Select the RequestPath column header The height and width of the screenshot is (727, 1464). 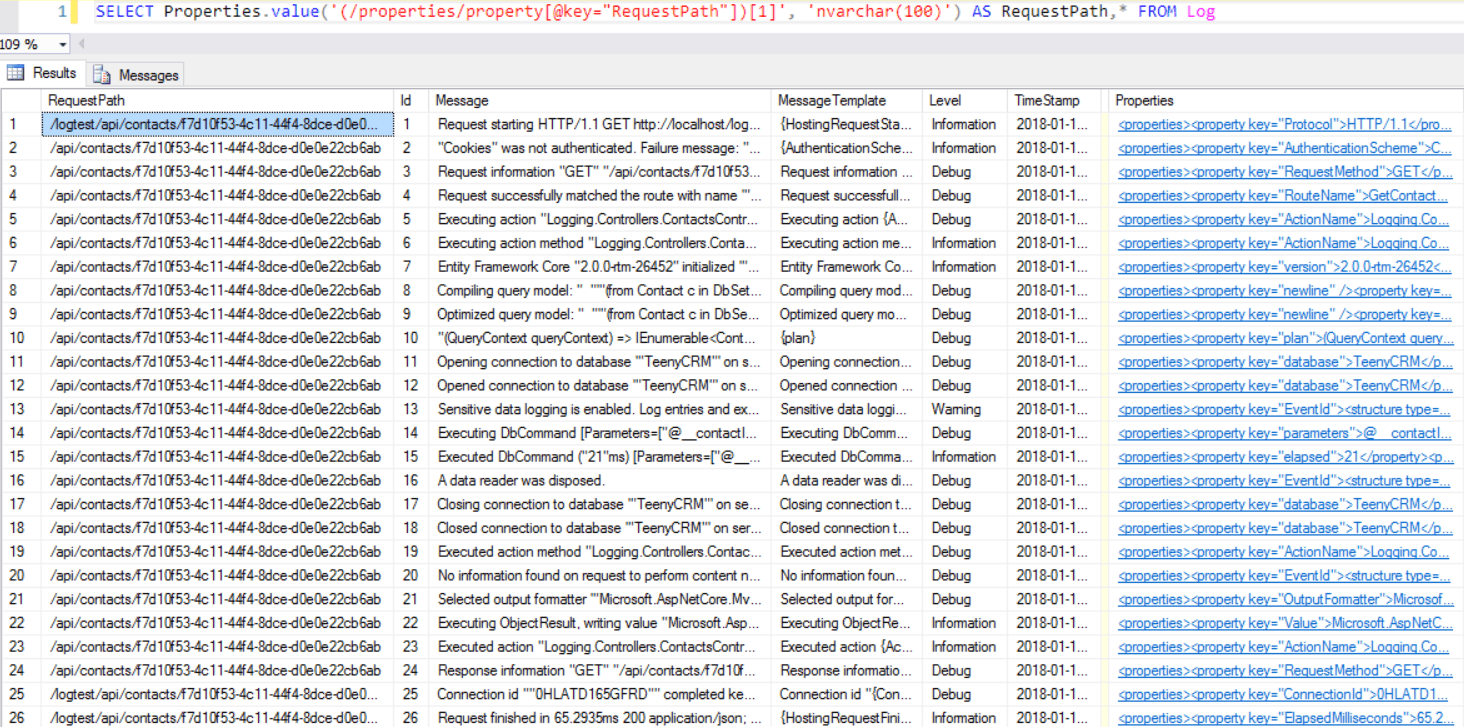coord(219,100)
